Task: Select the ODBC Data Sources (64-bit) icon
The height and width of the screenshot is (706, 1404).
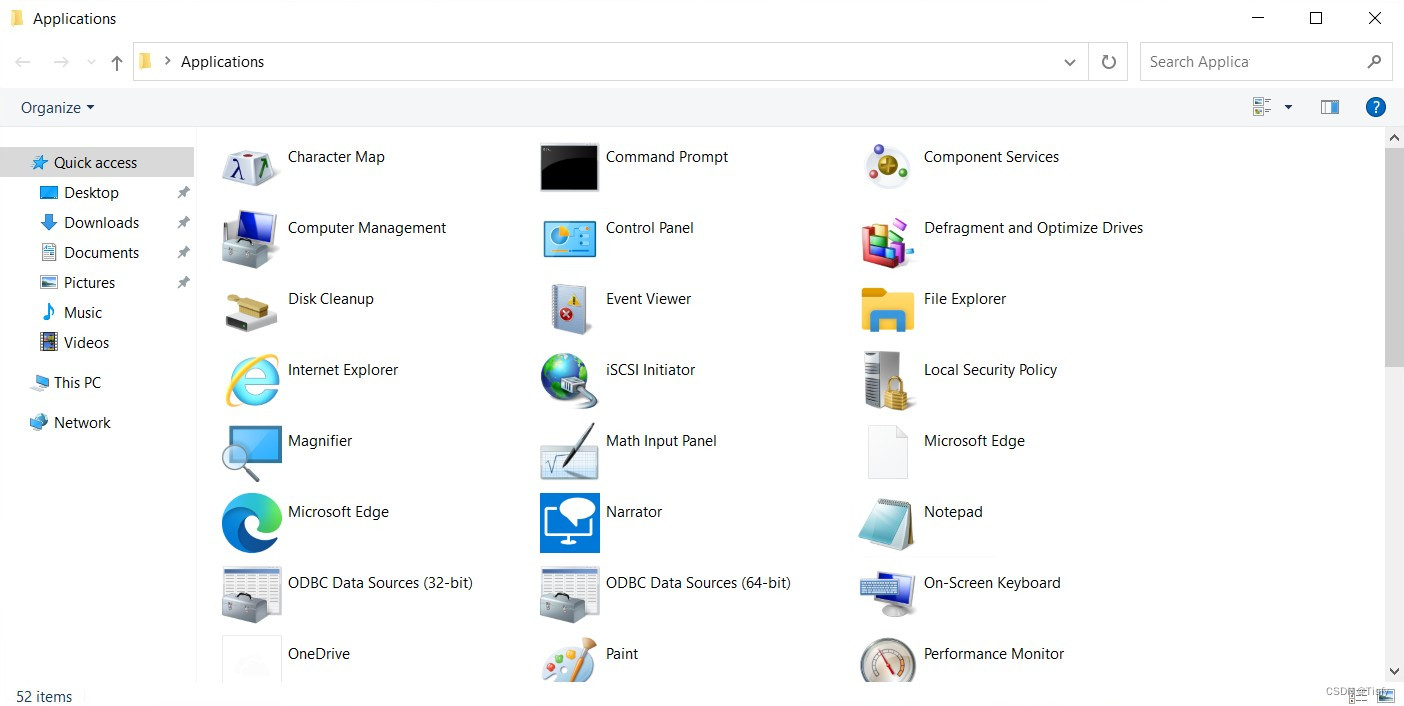Action: point(569,593)
